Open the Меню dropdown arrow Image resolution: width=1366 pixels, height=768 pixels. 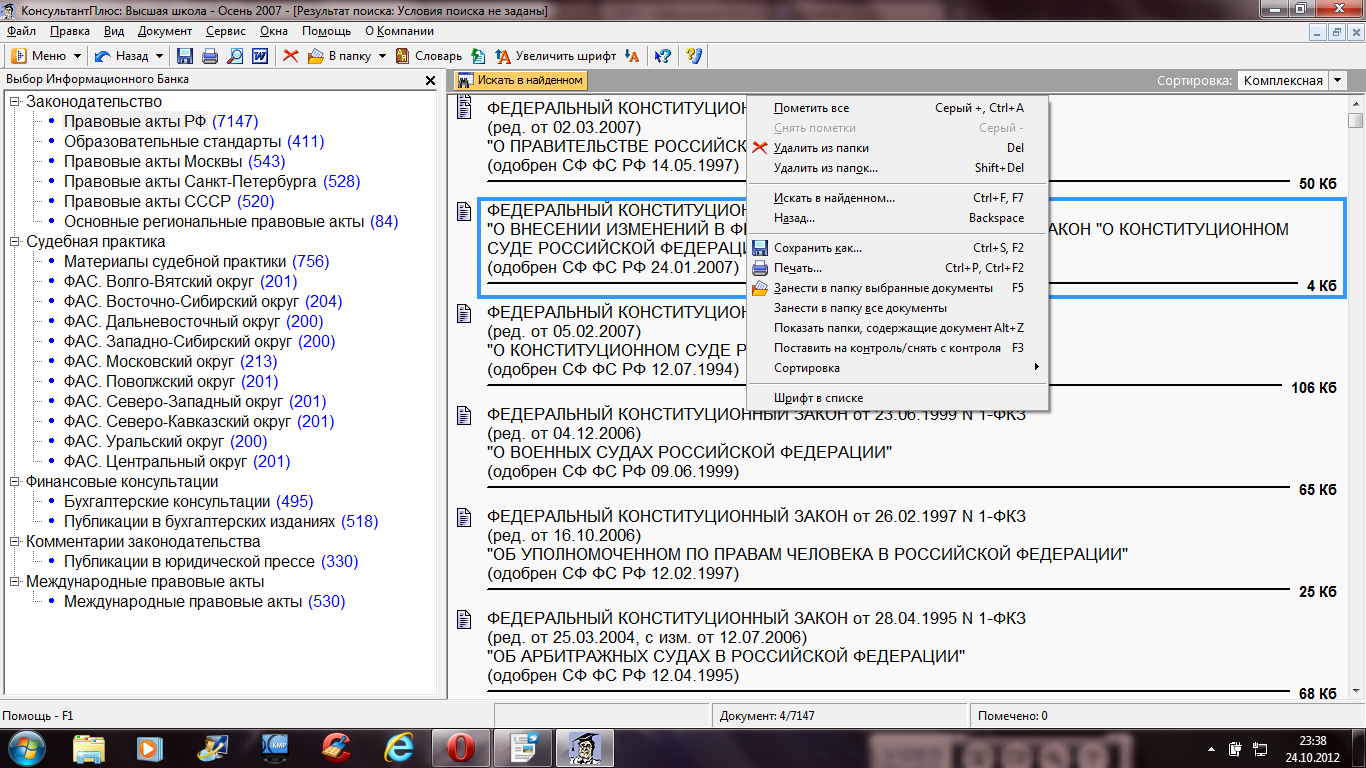click(76, 56)
